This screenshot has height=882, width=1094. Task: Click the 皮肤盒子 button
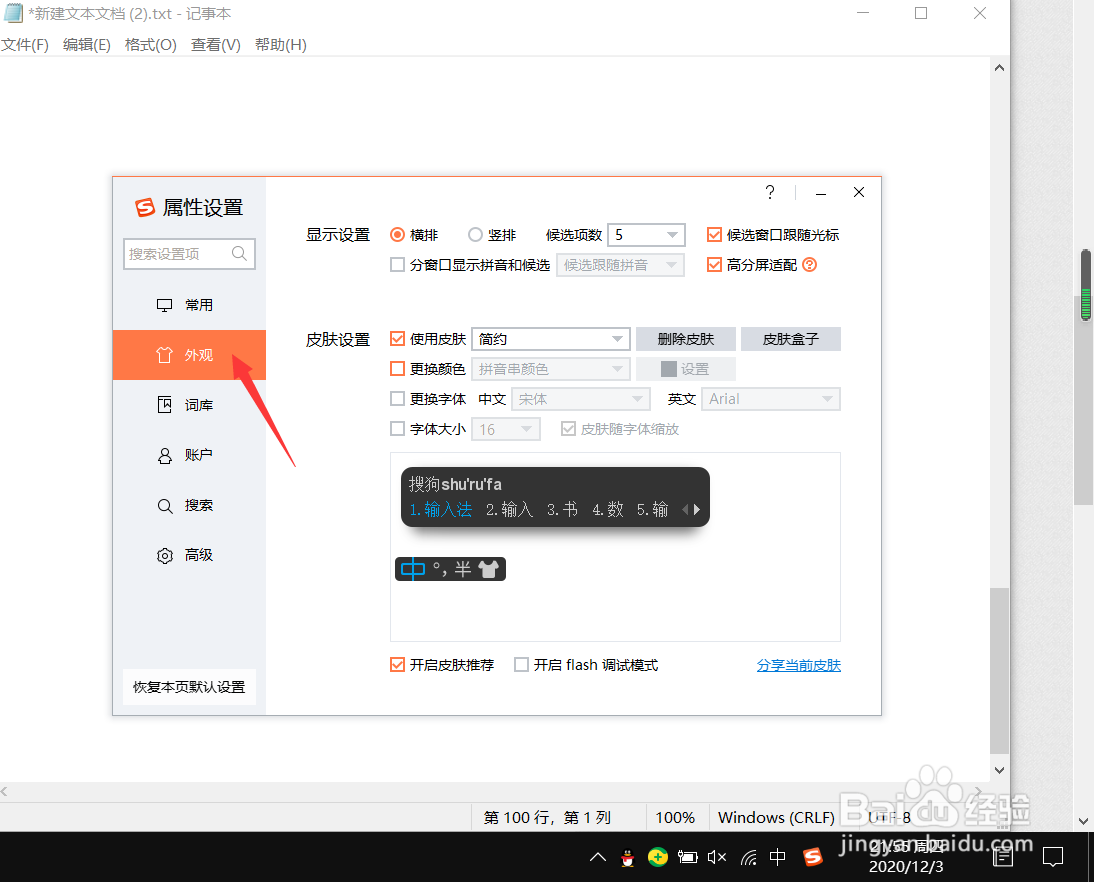(790, 338)
